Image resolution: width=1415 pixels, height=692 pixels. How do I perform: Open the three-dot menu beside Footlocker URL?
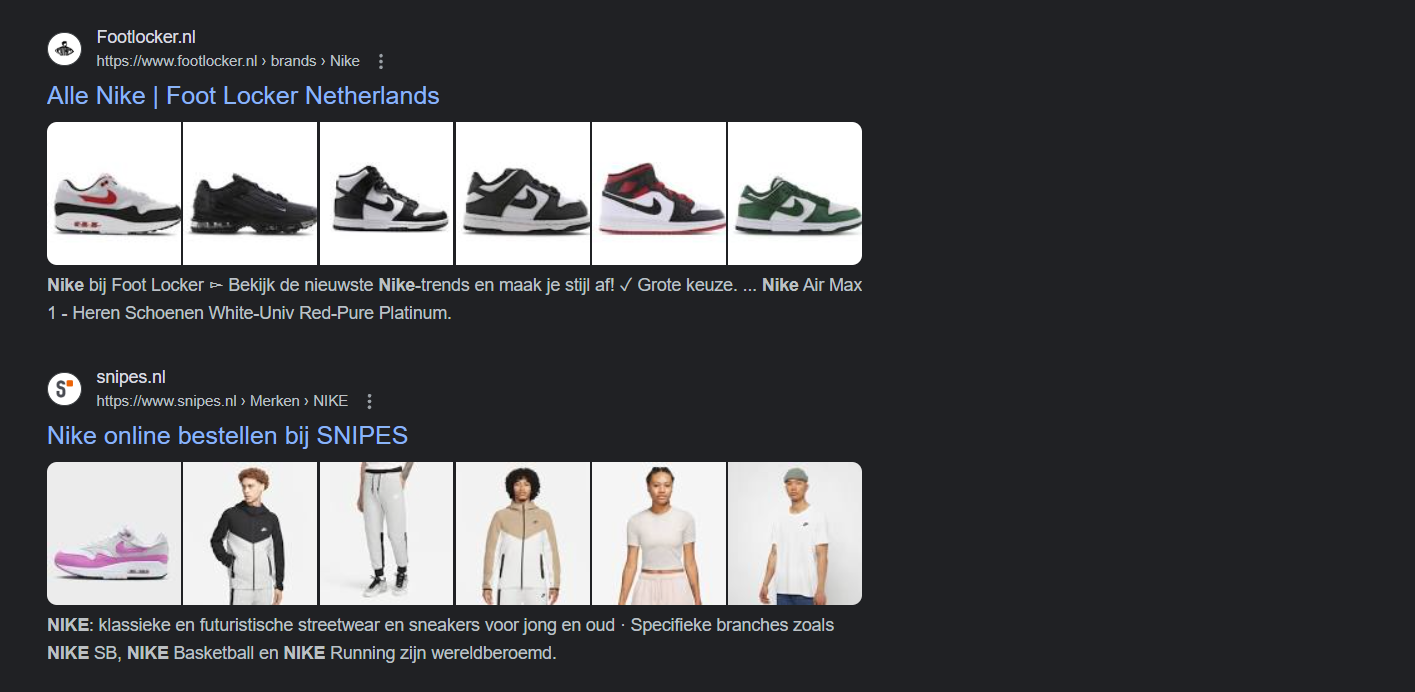(380, 61)
